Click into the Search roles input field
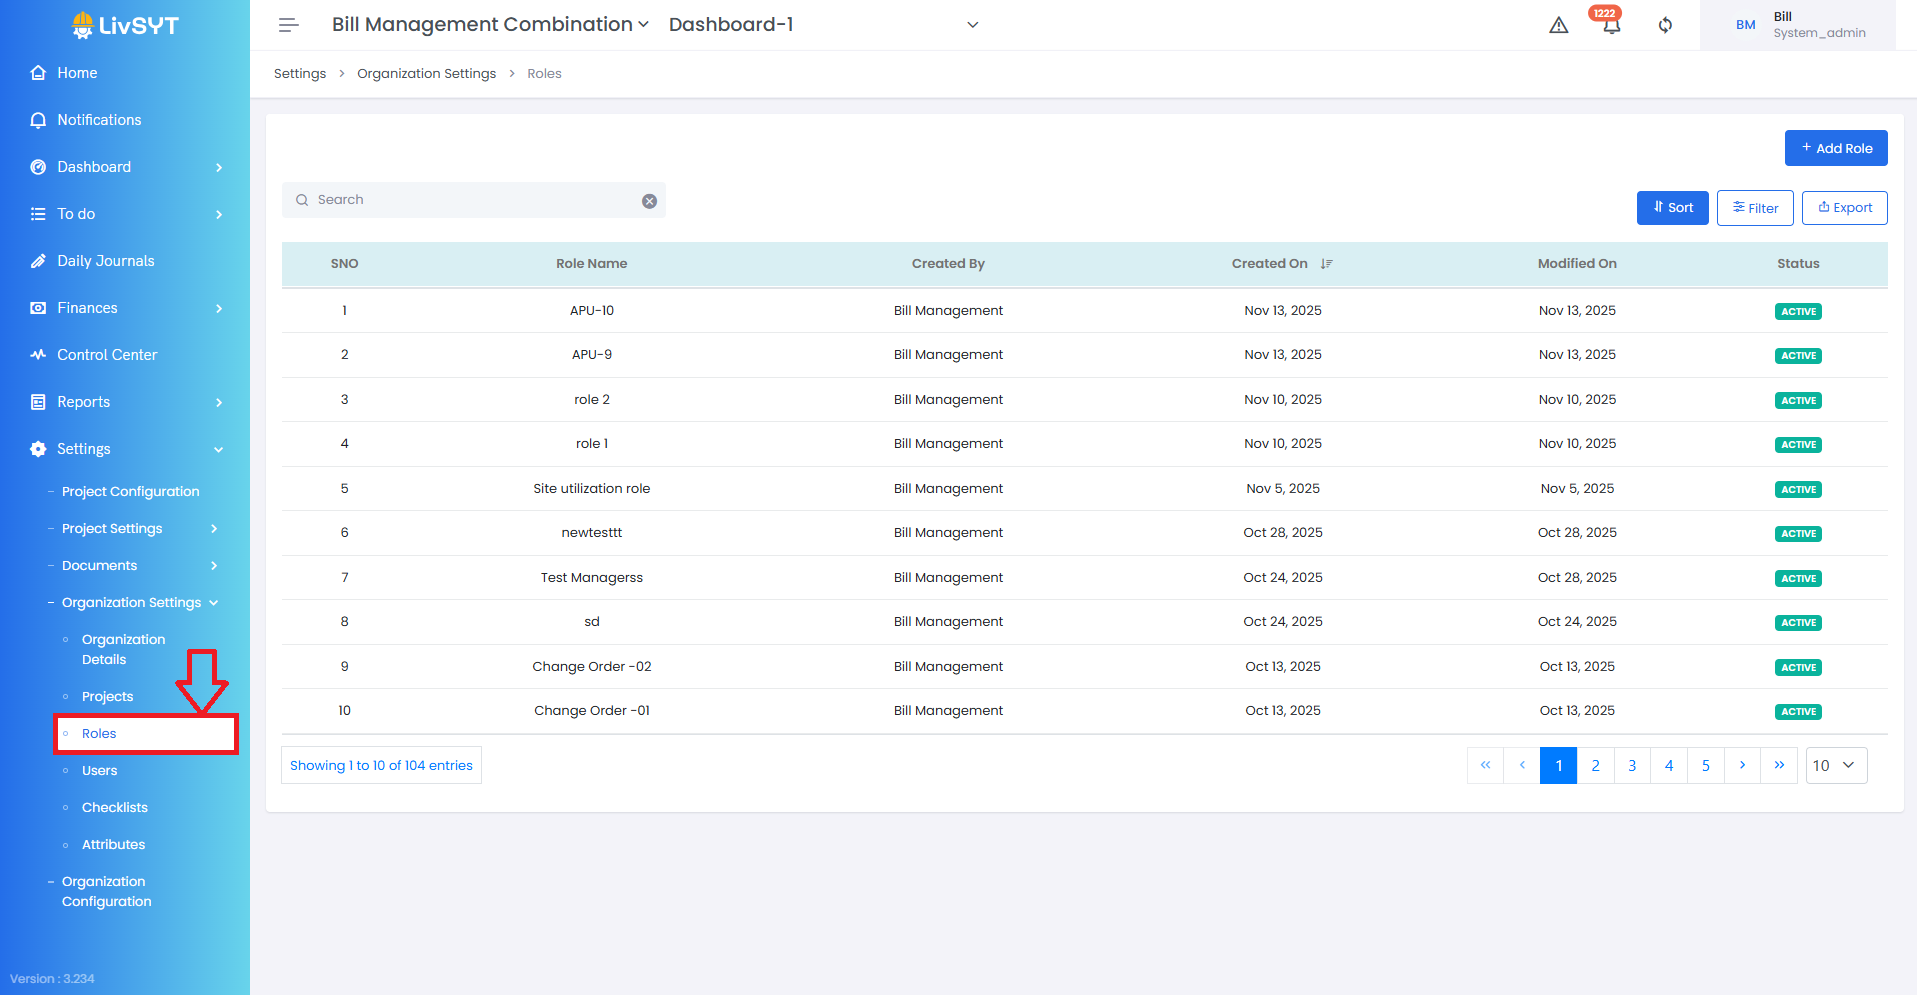Image resolution: width=1917 pixels, height=995 pixels. [470, 200]
